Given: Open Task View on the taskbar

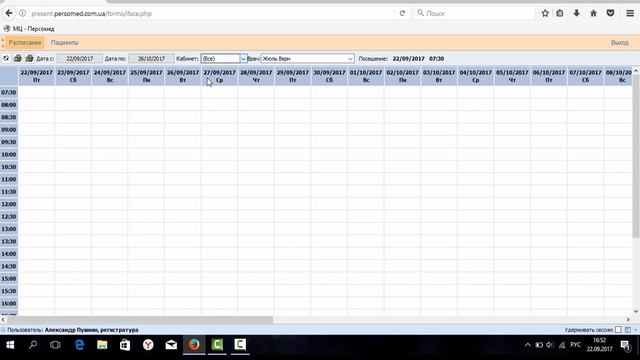Looking at the screenshot, I should point(55,345).
